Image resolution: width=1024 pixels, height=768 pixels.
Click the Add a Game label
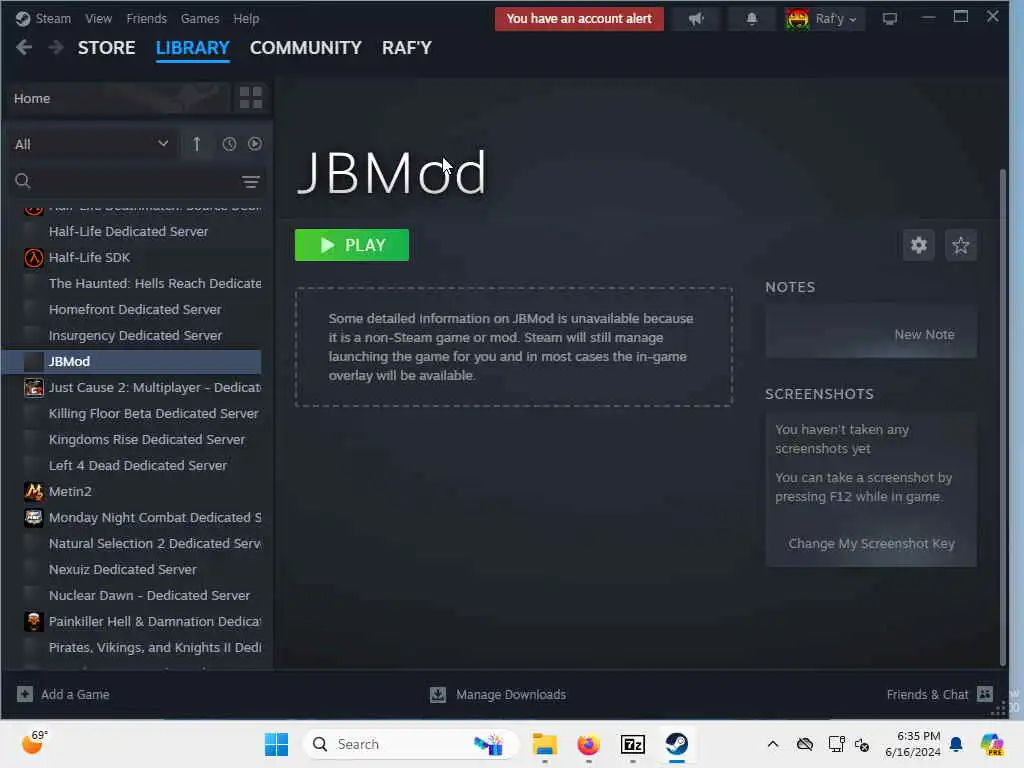(75, 694)
